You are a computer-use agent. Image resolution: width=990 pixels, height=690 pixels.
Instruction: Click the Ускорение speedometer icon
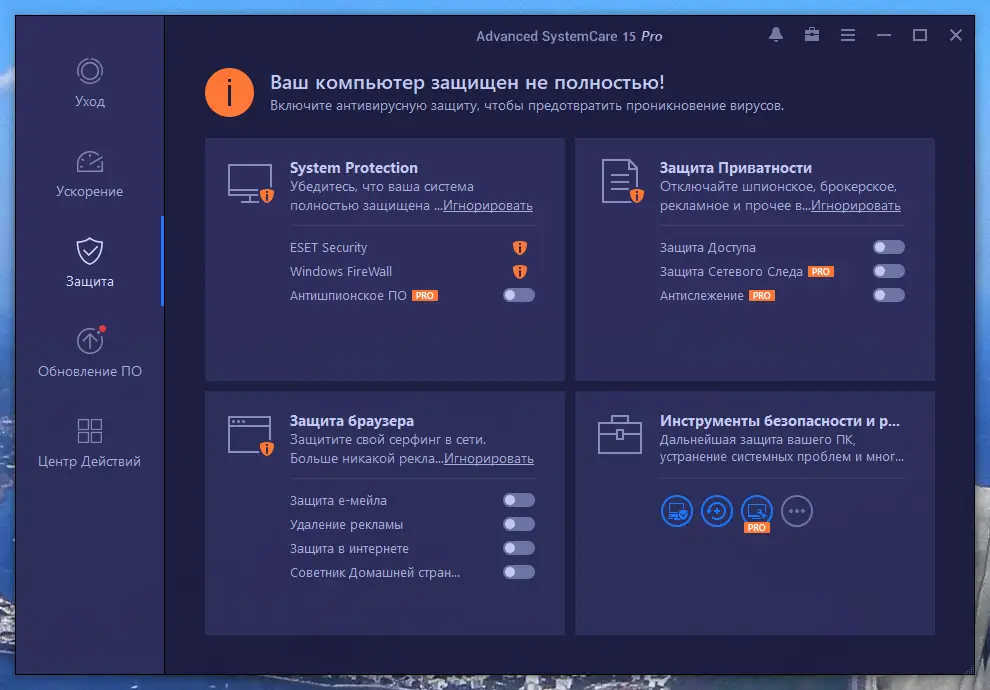[x=90, y=162]
